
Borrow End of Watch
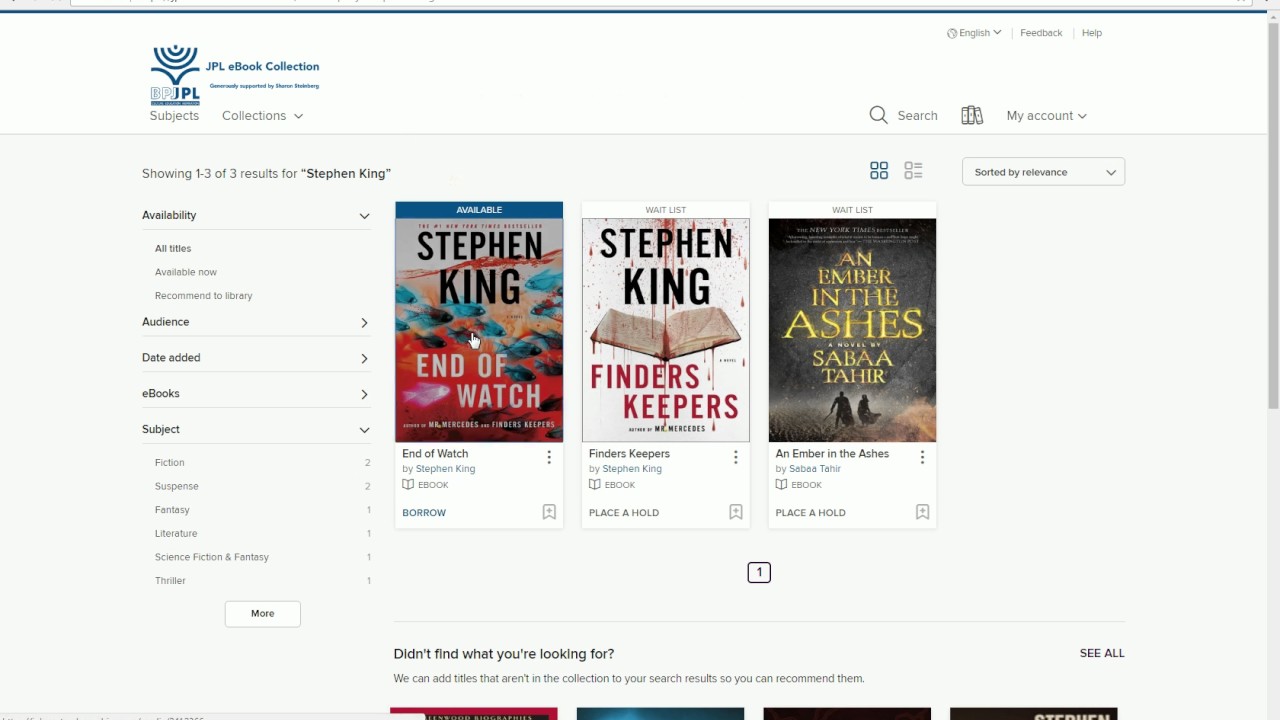tap(424, 513)
